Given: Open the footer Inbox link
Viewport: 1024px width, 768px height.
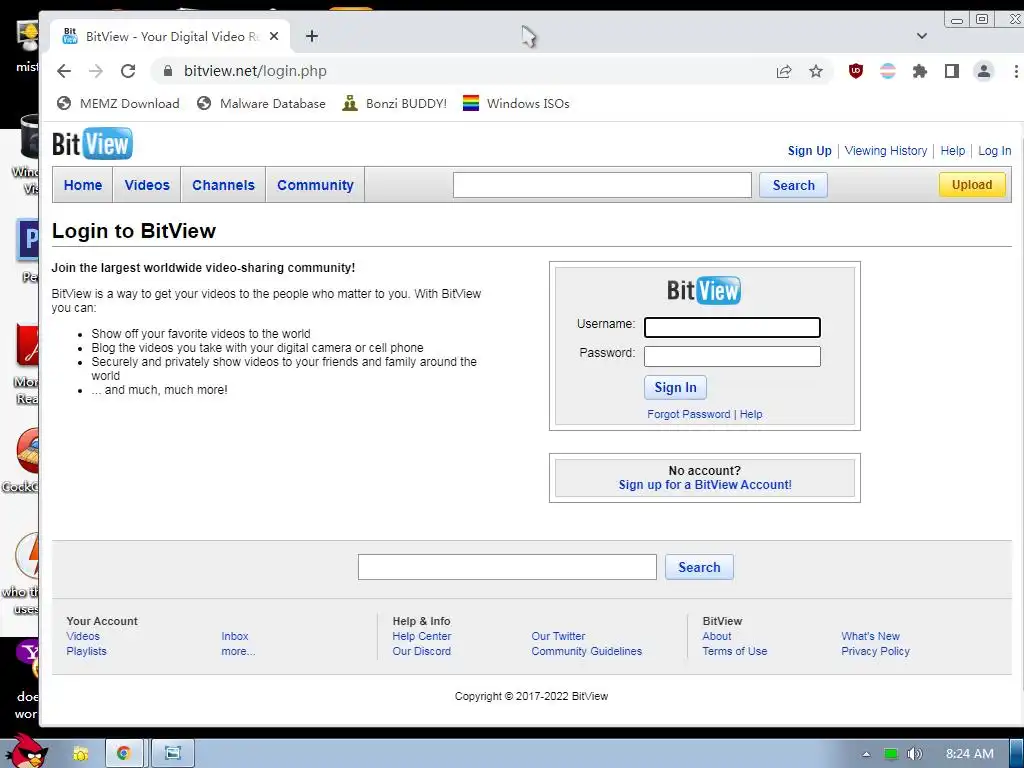Looking at the screenshot, I should point(234,636).
